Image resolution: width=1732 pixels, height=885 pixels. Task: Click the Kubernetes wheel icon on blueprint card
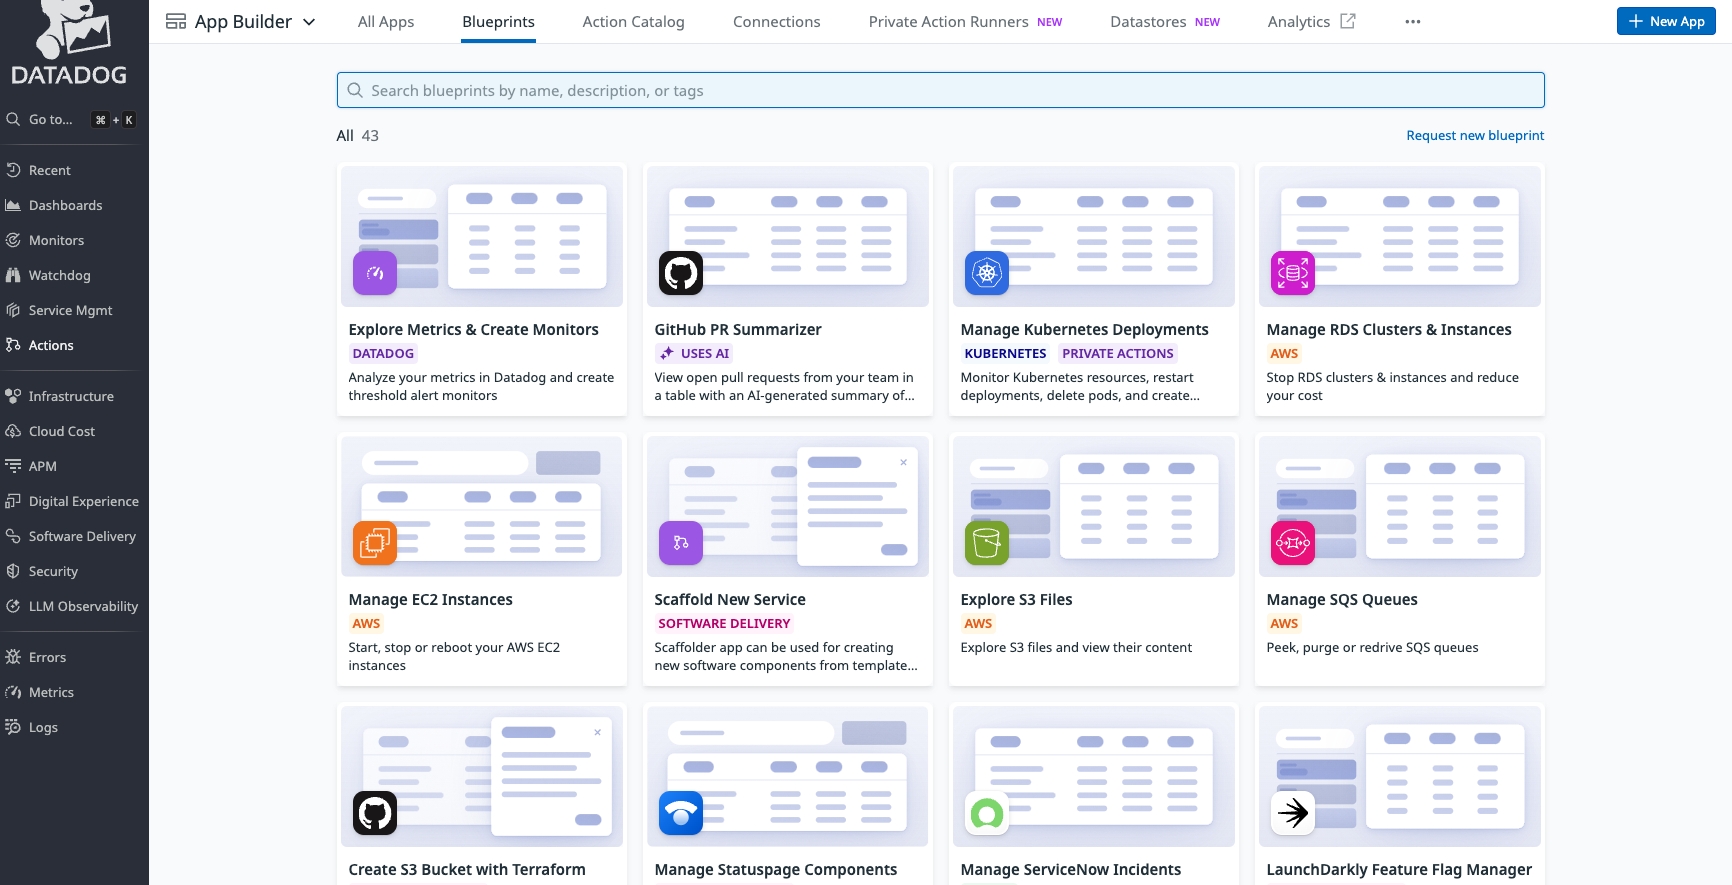pyautogui.click(x=986, y=273)
